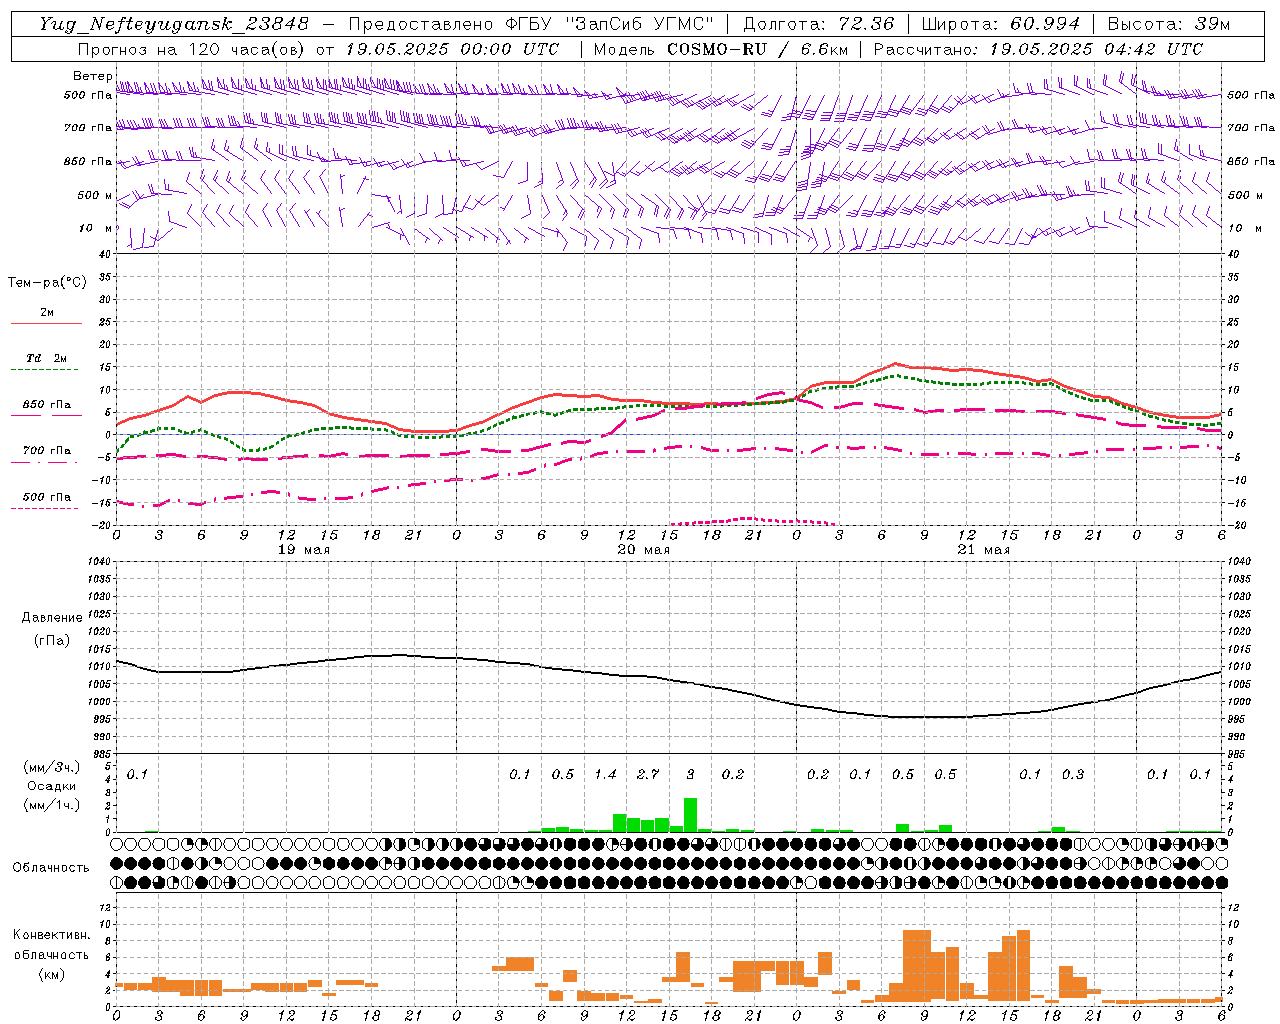
Task: Click the 'Конвективн.' label
Action: point(52,935)
